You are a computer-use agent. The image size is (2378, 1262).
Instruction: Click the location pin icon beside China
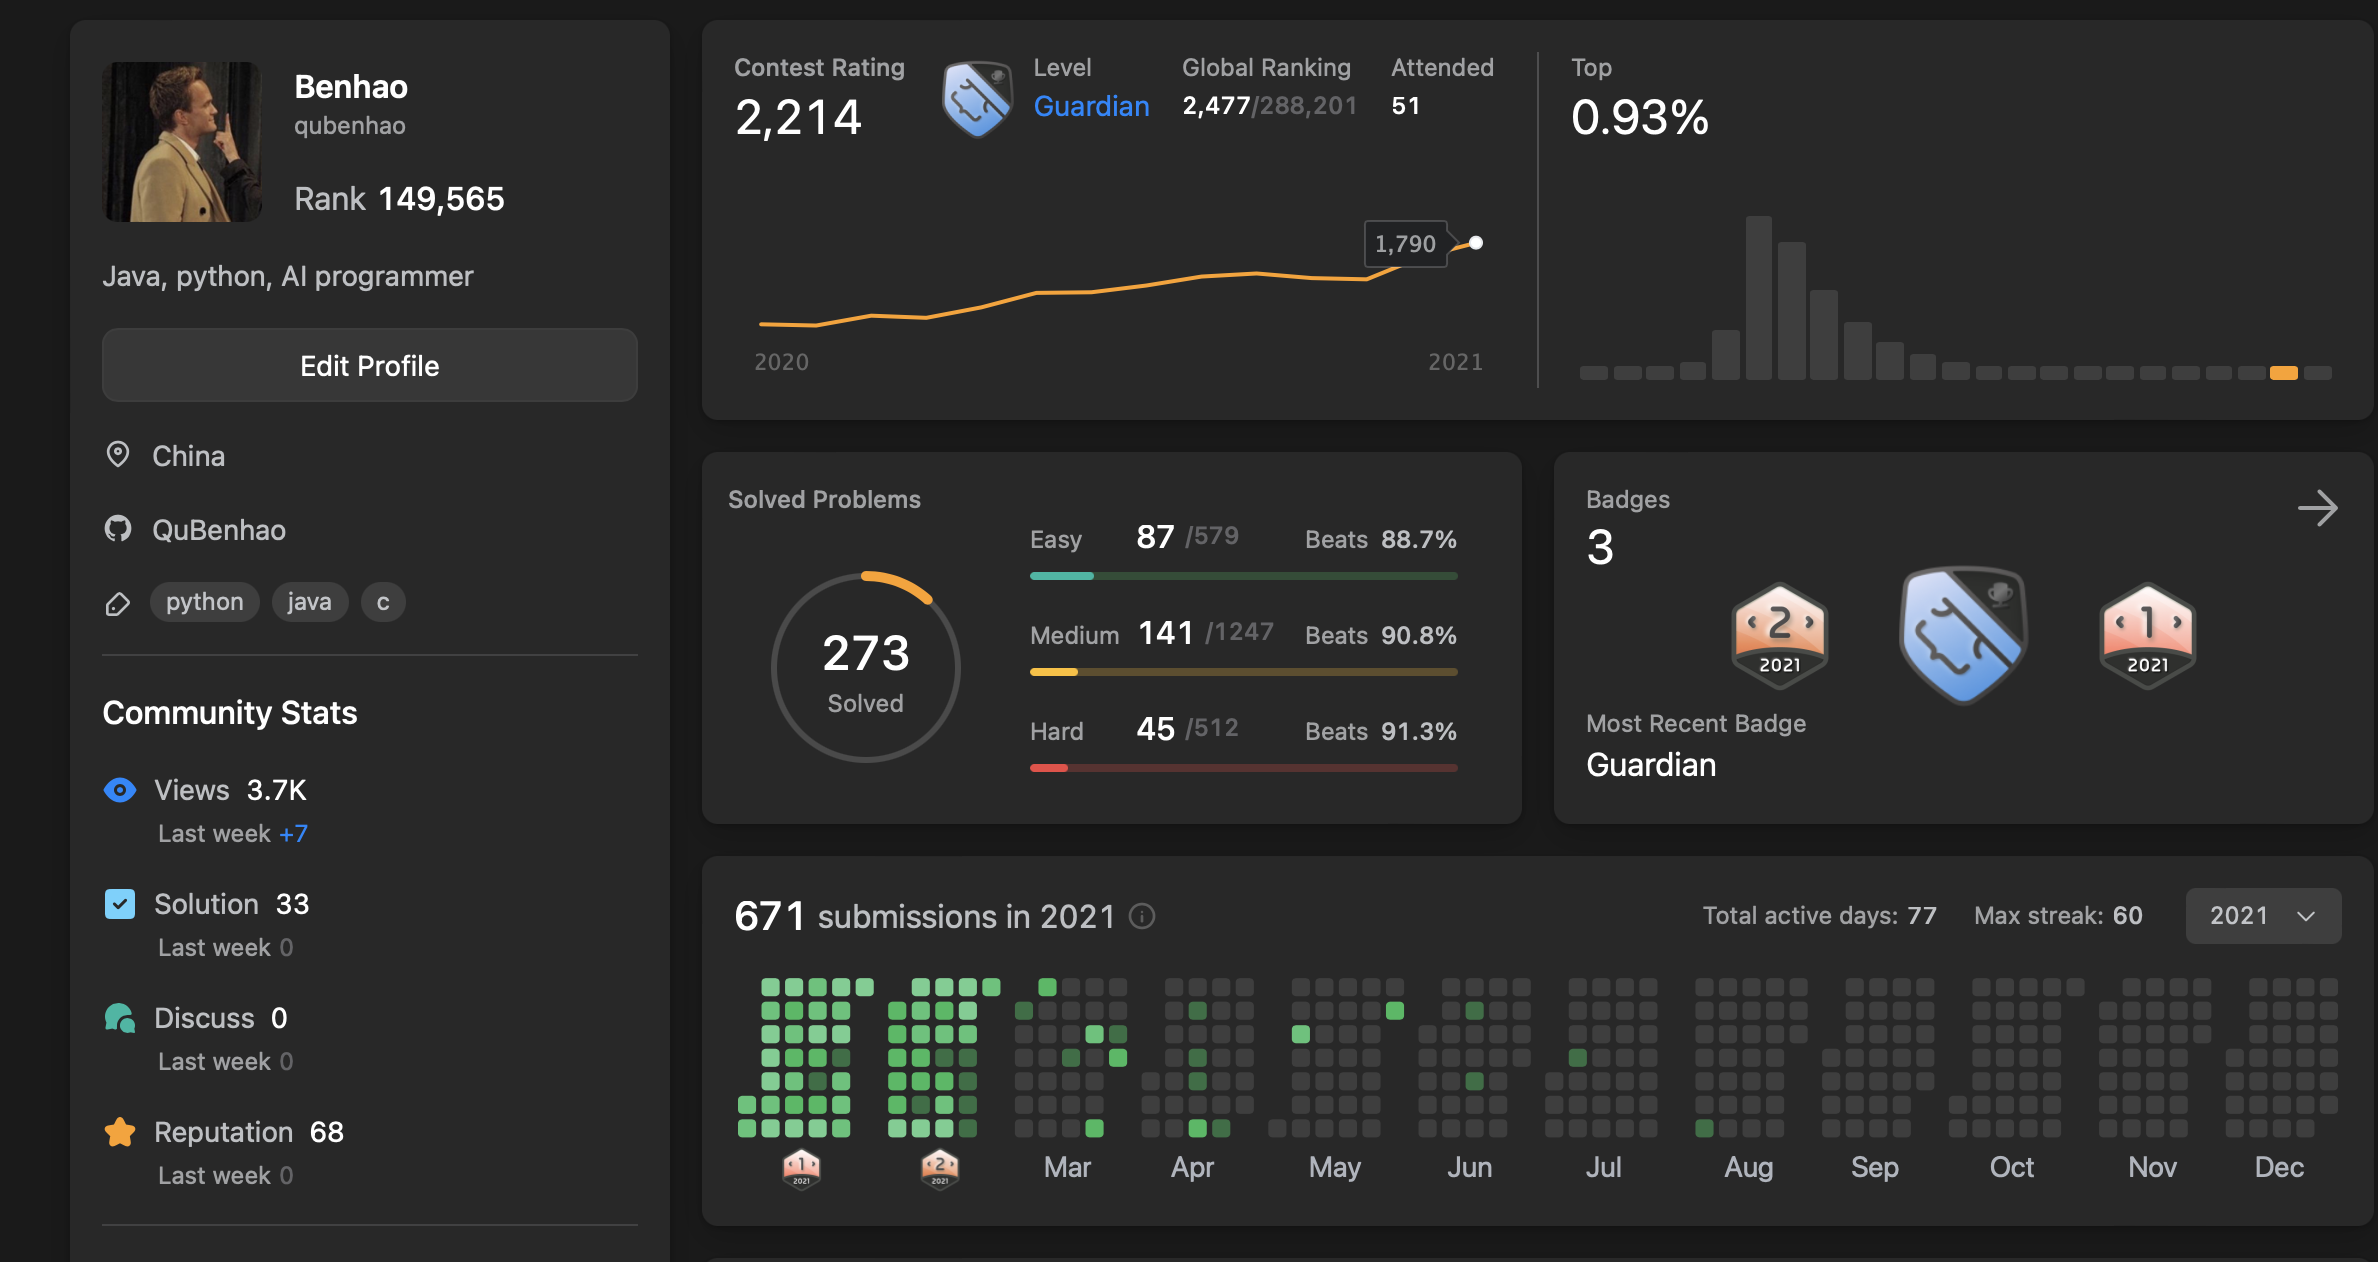pyautogui.click(x=118, y=455)
